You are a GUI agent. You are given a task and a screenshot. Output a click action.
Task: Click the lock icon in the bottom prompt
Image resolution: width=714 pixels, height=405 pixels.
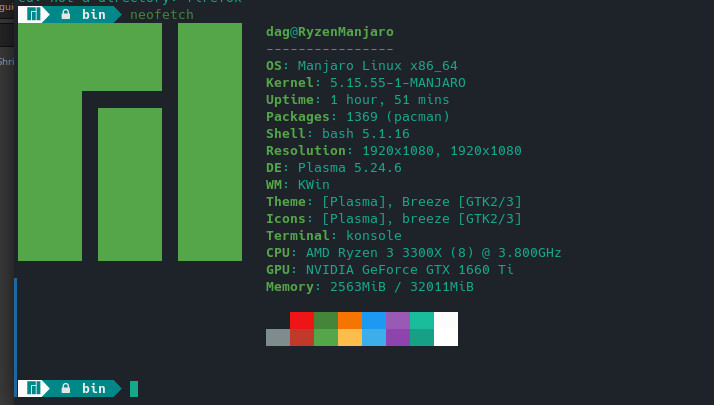click(x=66, y=388)
